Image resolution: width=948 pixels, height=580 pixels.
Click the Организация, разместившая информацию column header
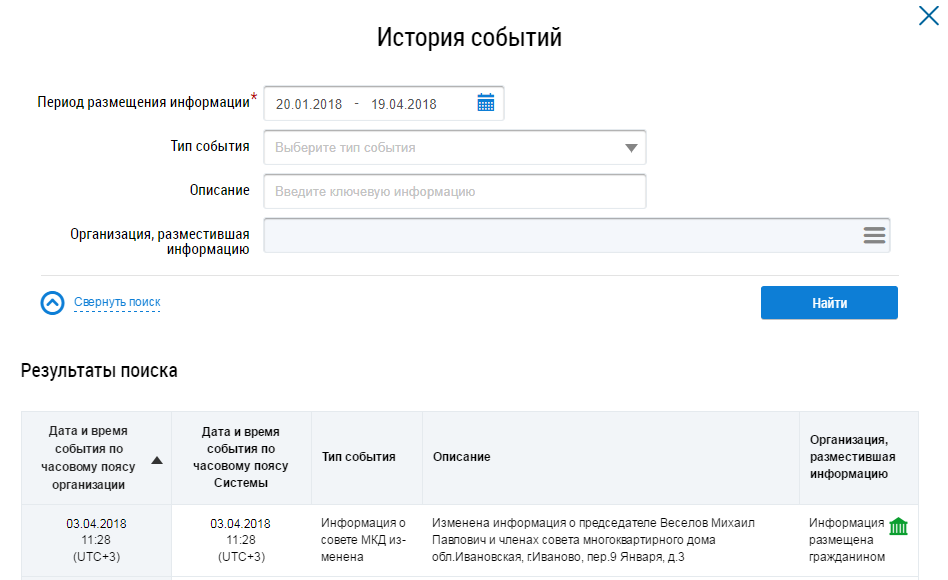point(849,457)
